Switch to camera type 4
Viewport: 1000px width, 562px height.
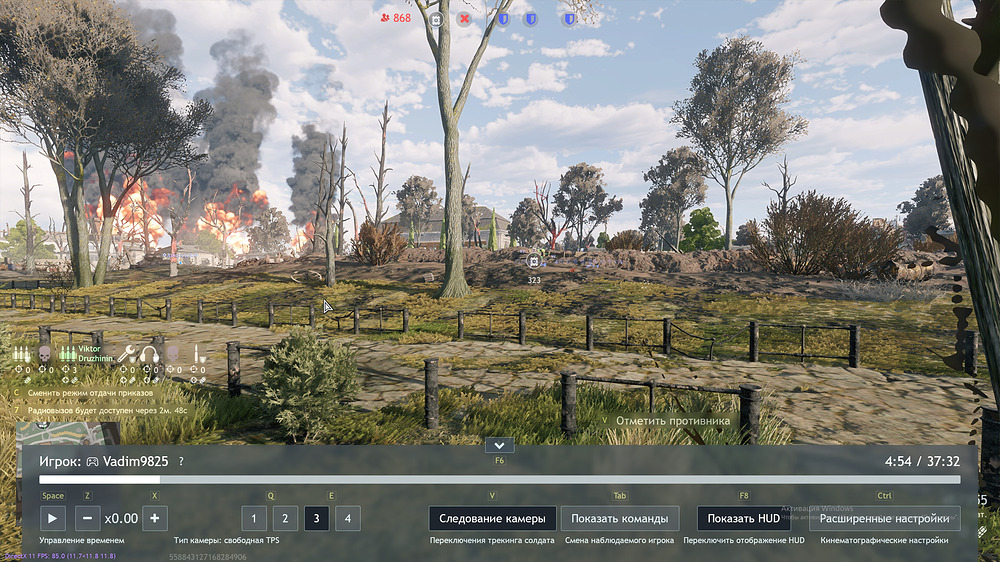[347, 518]
